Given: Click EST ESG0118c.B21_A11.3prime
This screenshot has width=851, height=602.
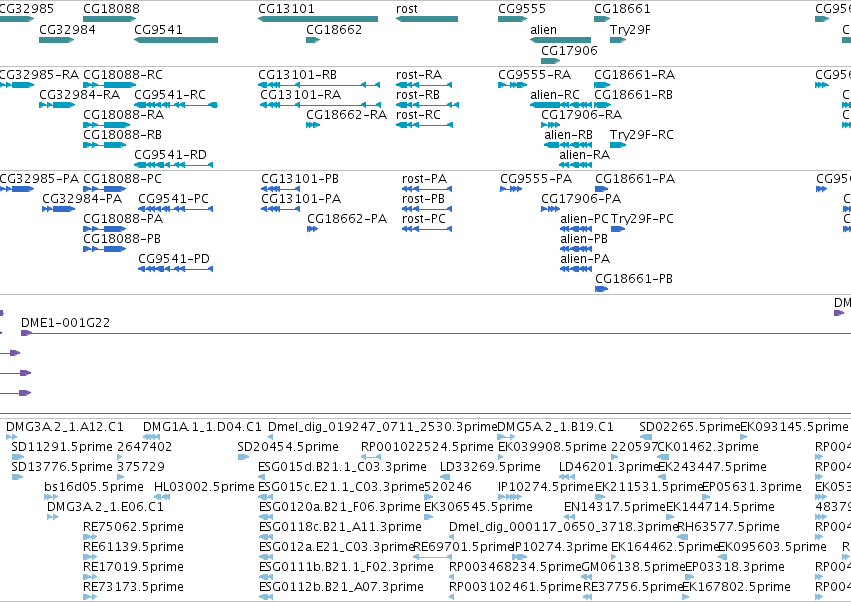Looking at the screenshot, I should click(340, 527).
